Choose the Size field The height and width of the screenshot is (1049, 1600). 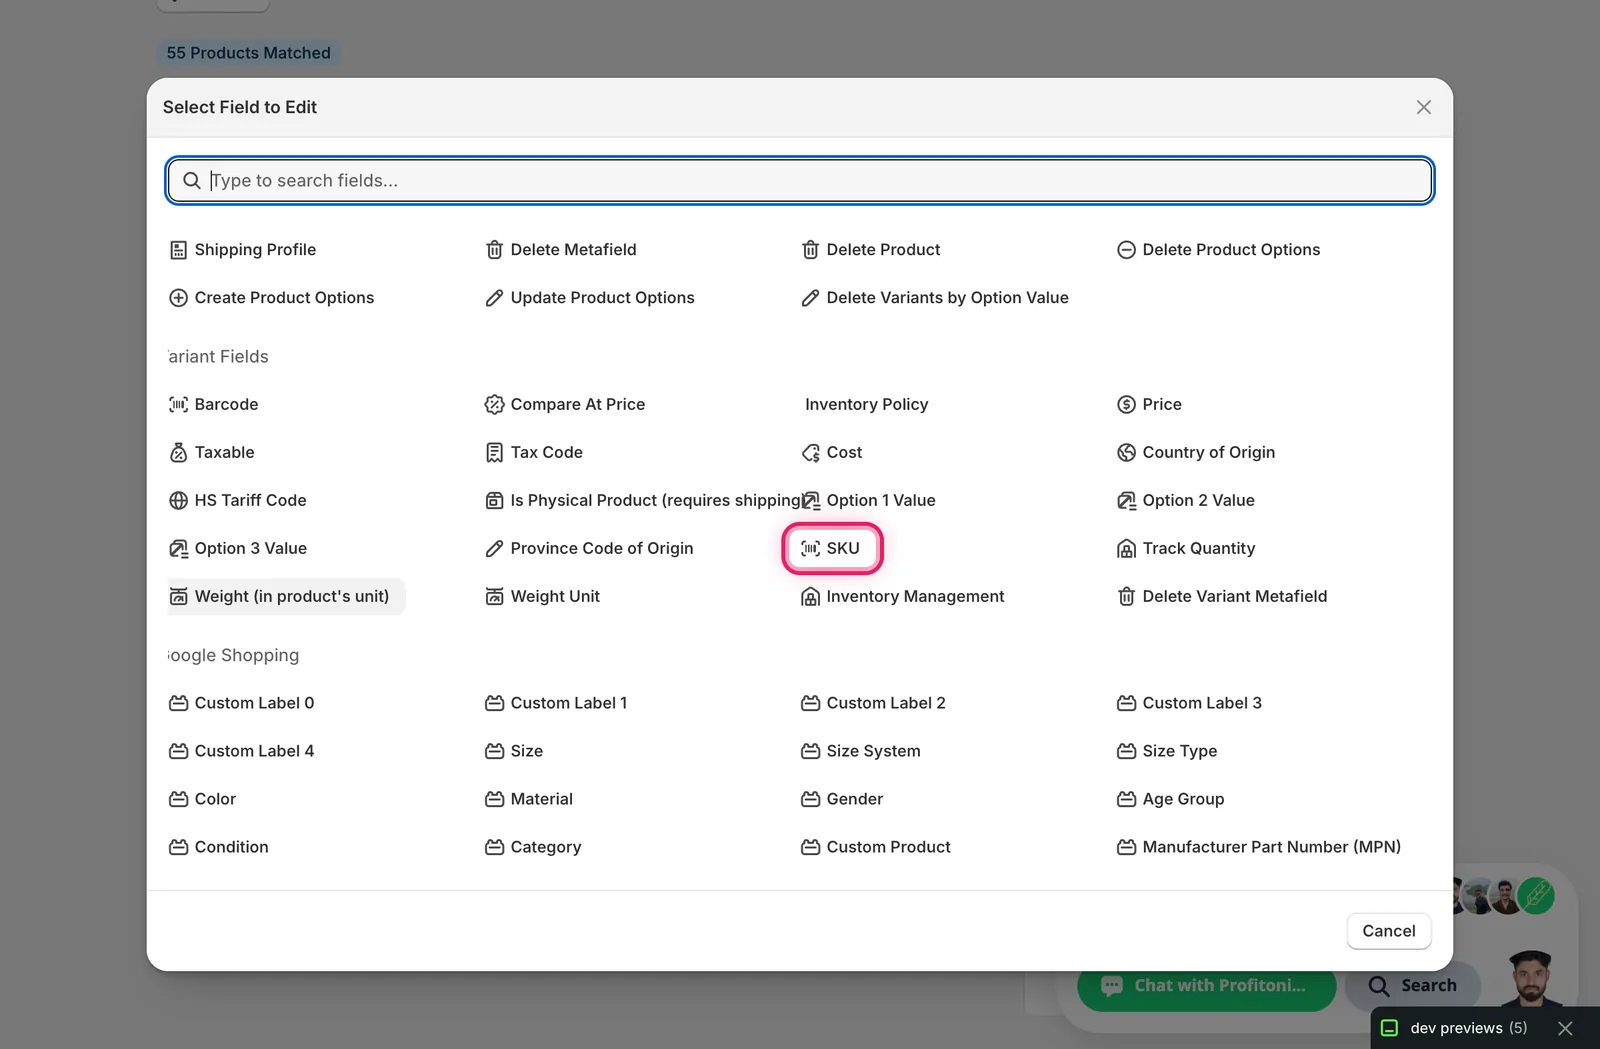pyautogui.click(x=514, y=751)
